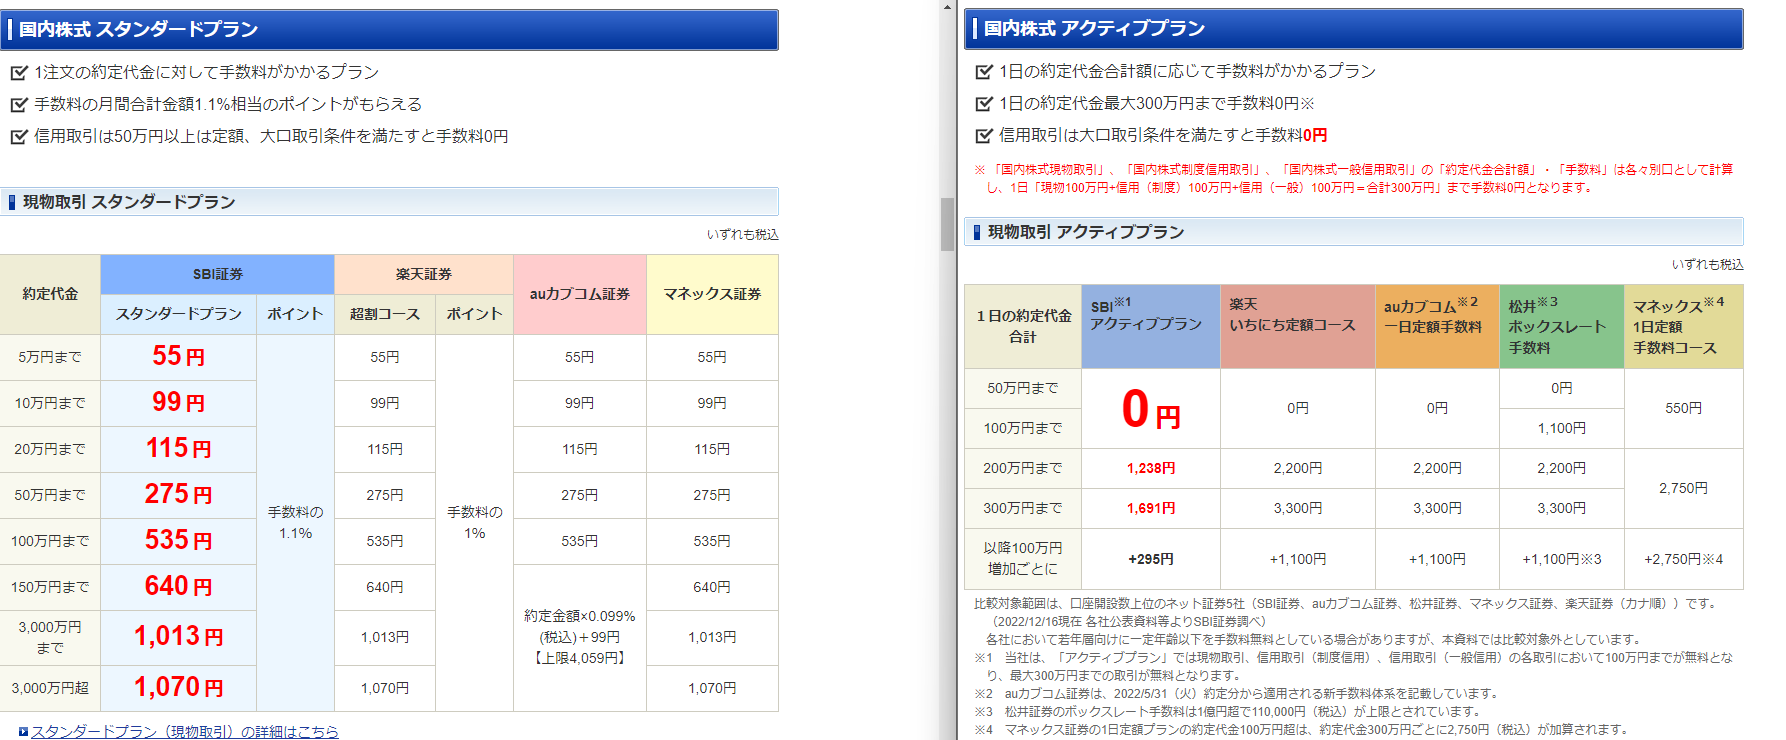1786x740 pixels.
Task: Click the いずれも税込 note above the active plan table
Action: coord(1707,264)
